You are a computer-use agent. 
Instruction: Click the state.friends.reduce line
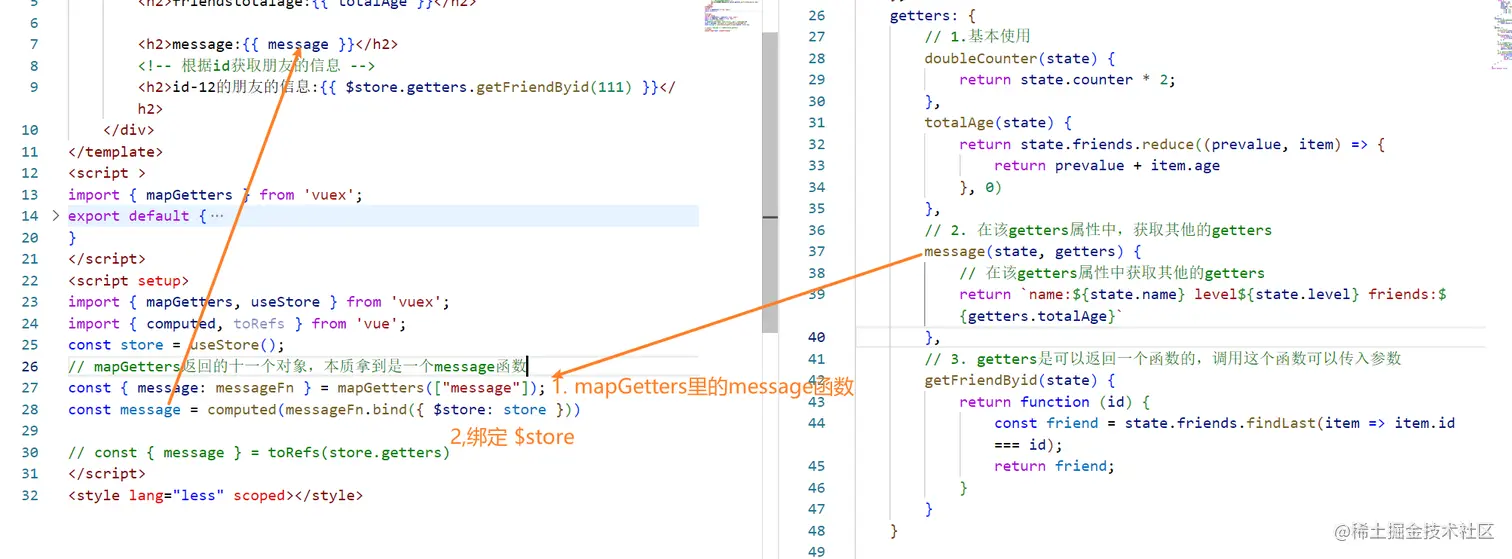pyautogui.click(x=1172, y=144)
